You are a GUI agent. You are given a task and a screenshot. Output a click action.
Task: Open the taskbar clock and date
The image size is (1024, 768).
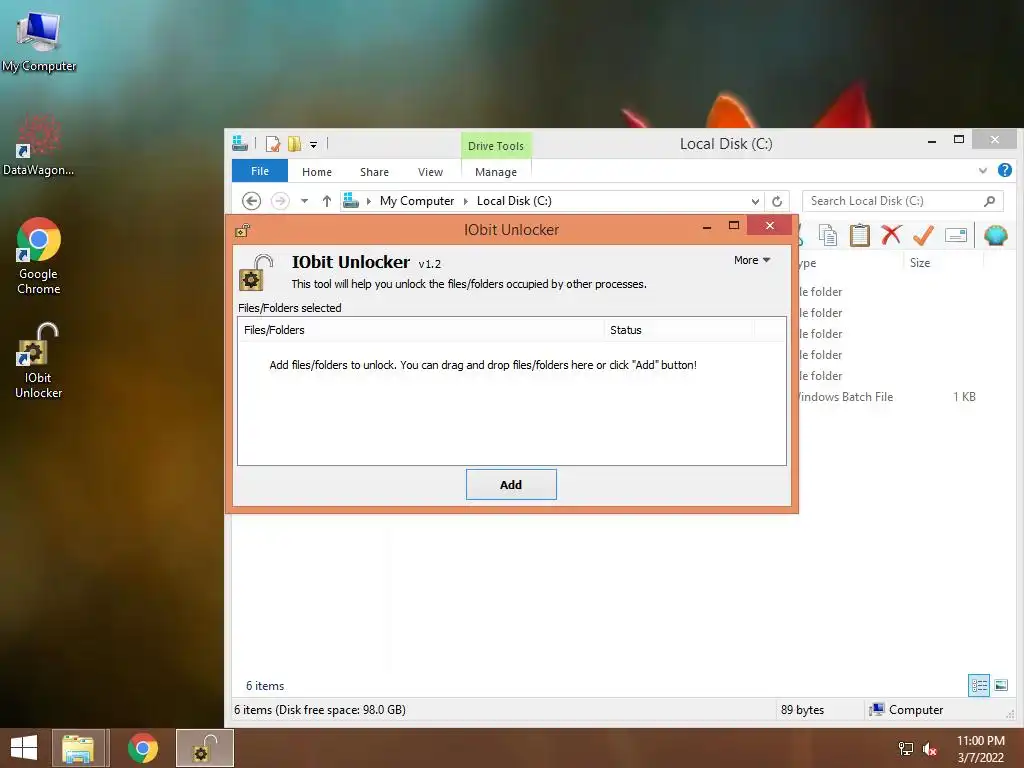pos(980,748)
